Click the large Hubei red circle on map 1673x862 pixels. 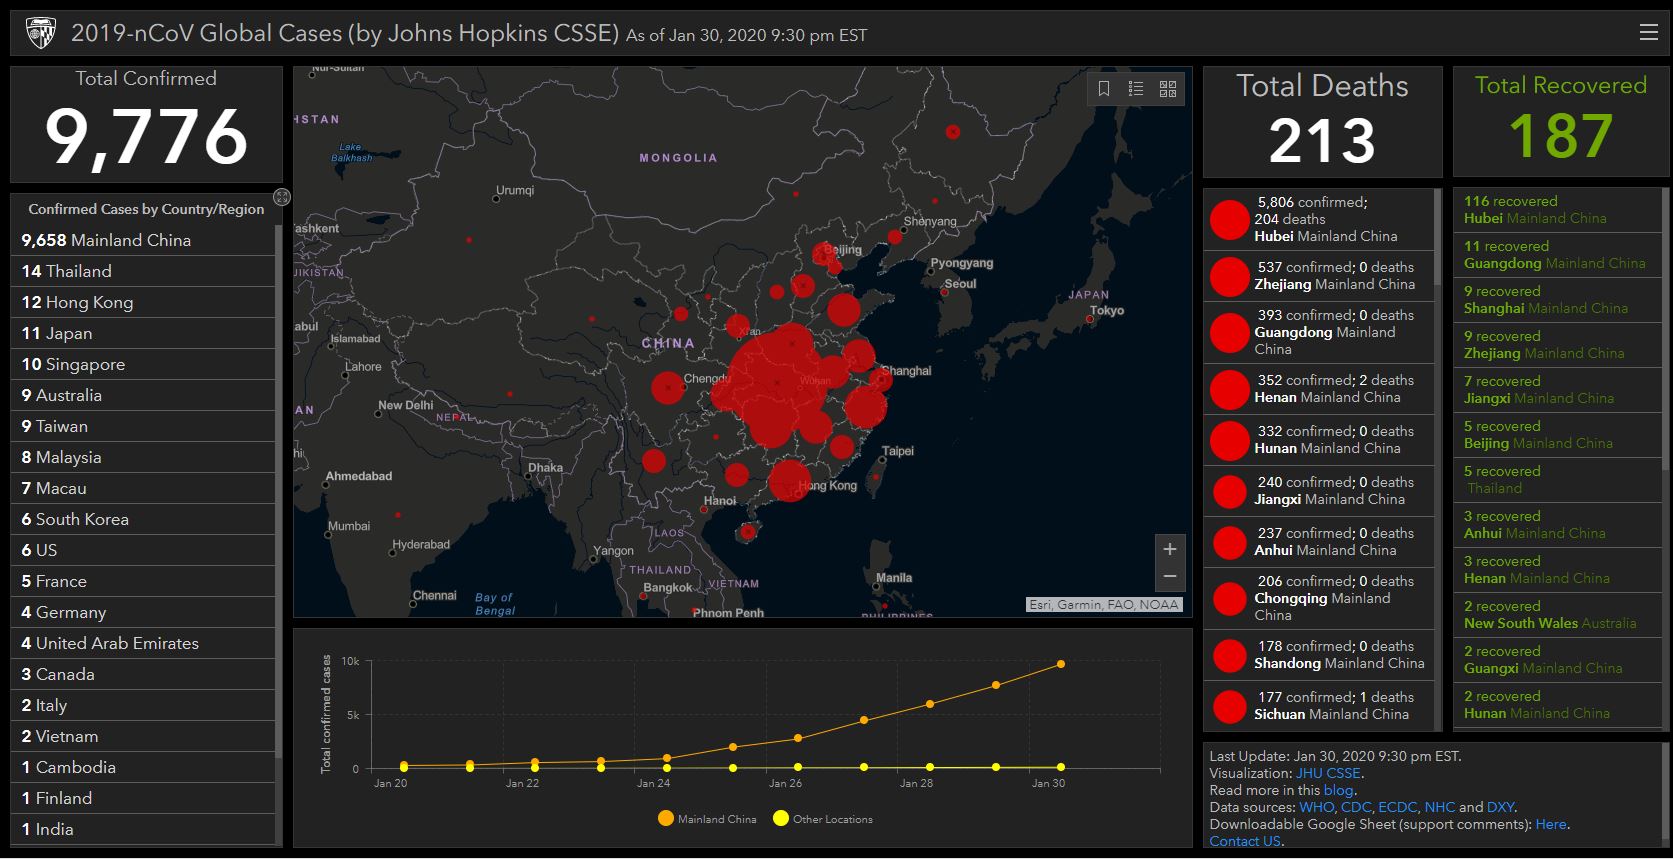(778, 383)
